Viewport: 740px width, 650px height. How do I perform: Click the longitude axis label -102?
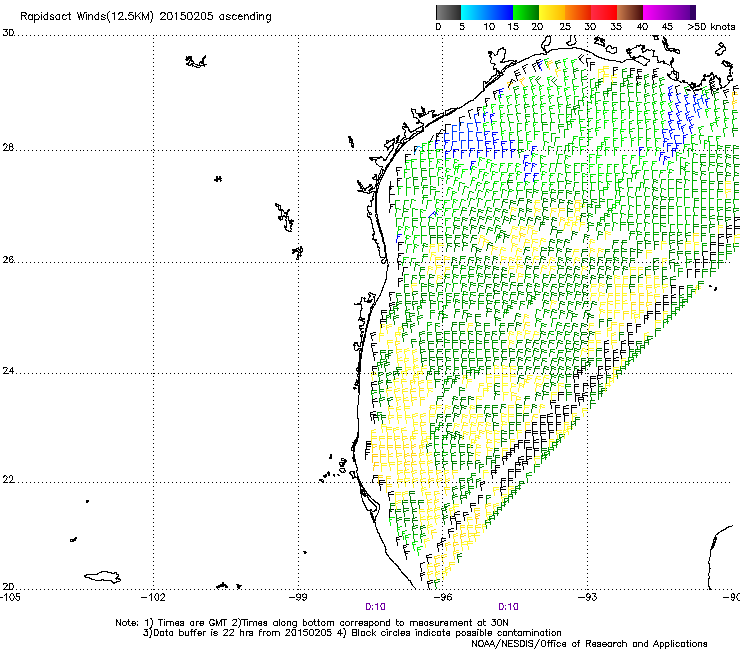click(x=153, y=597)
